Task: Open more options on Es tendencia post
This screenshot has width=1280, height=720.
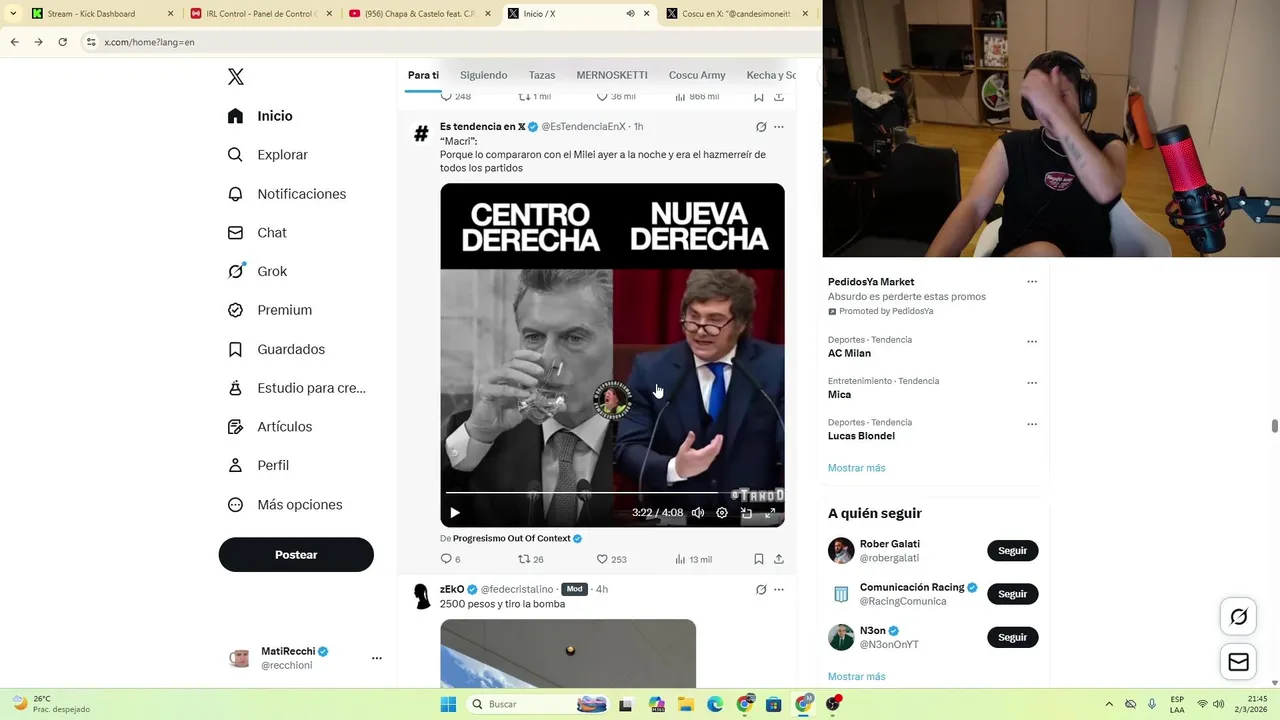Action: click(779, 127)
